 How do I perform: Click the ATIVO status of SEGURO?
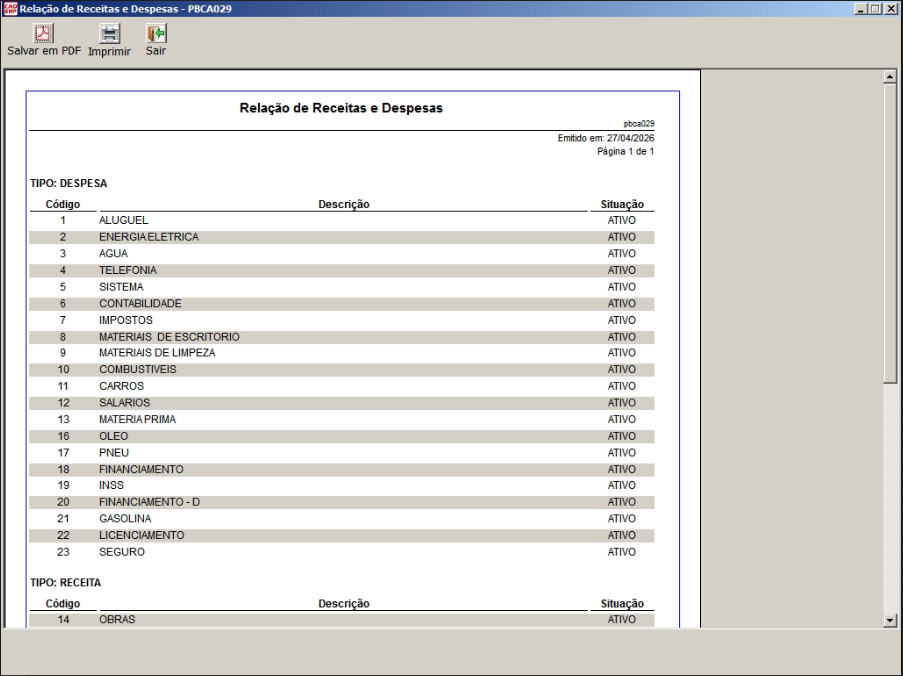621,552
